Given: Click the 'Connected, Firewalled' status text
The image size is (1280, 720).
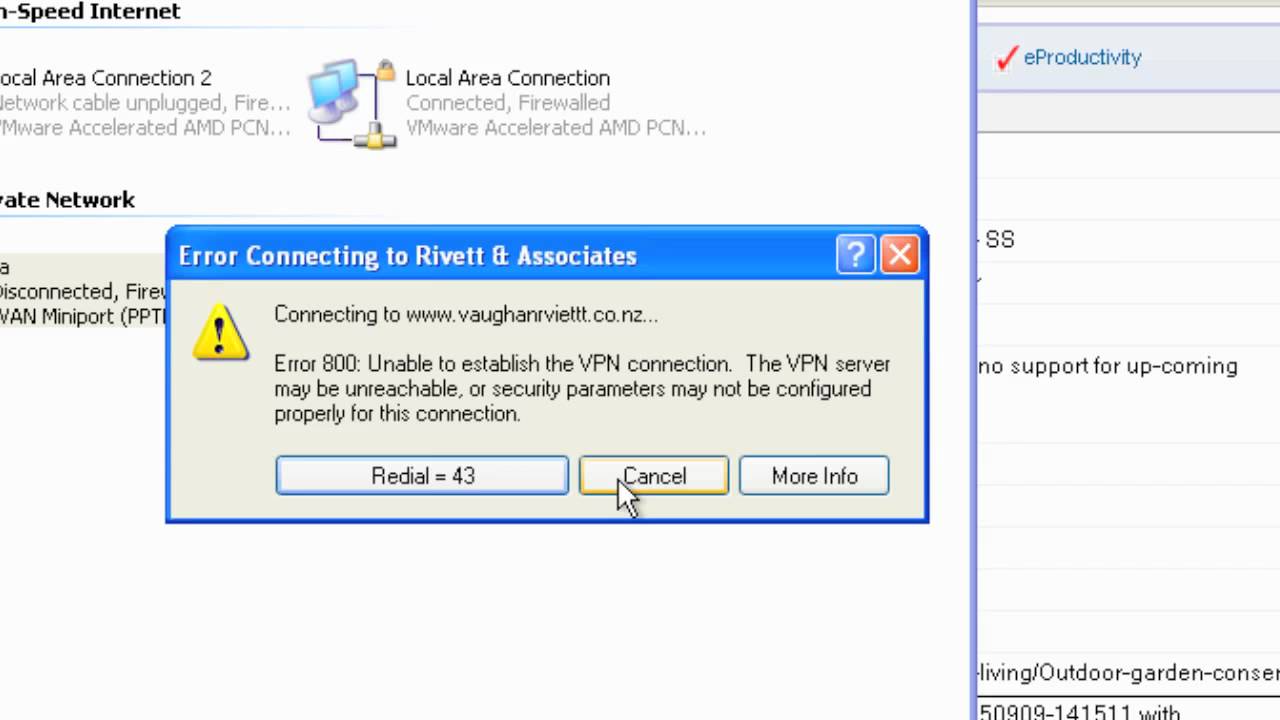Looking at the screenshot, I should (x=507, y=103).
